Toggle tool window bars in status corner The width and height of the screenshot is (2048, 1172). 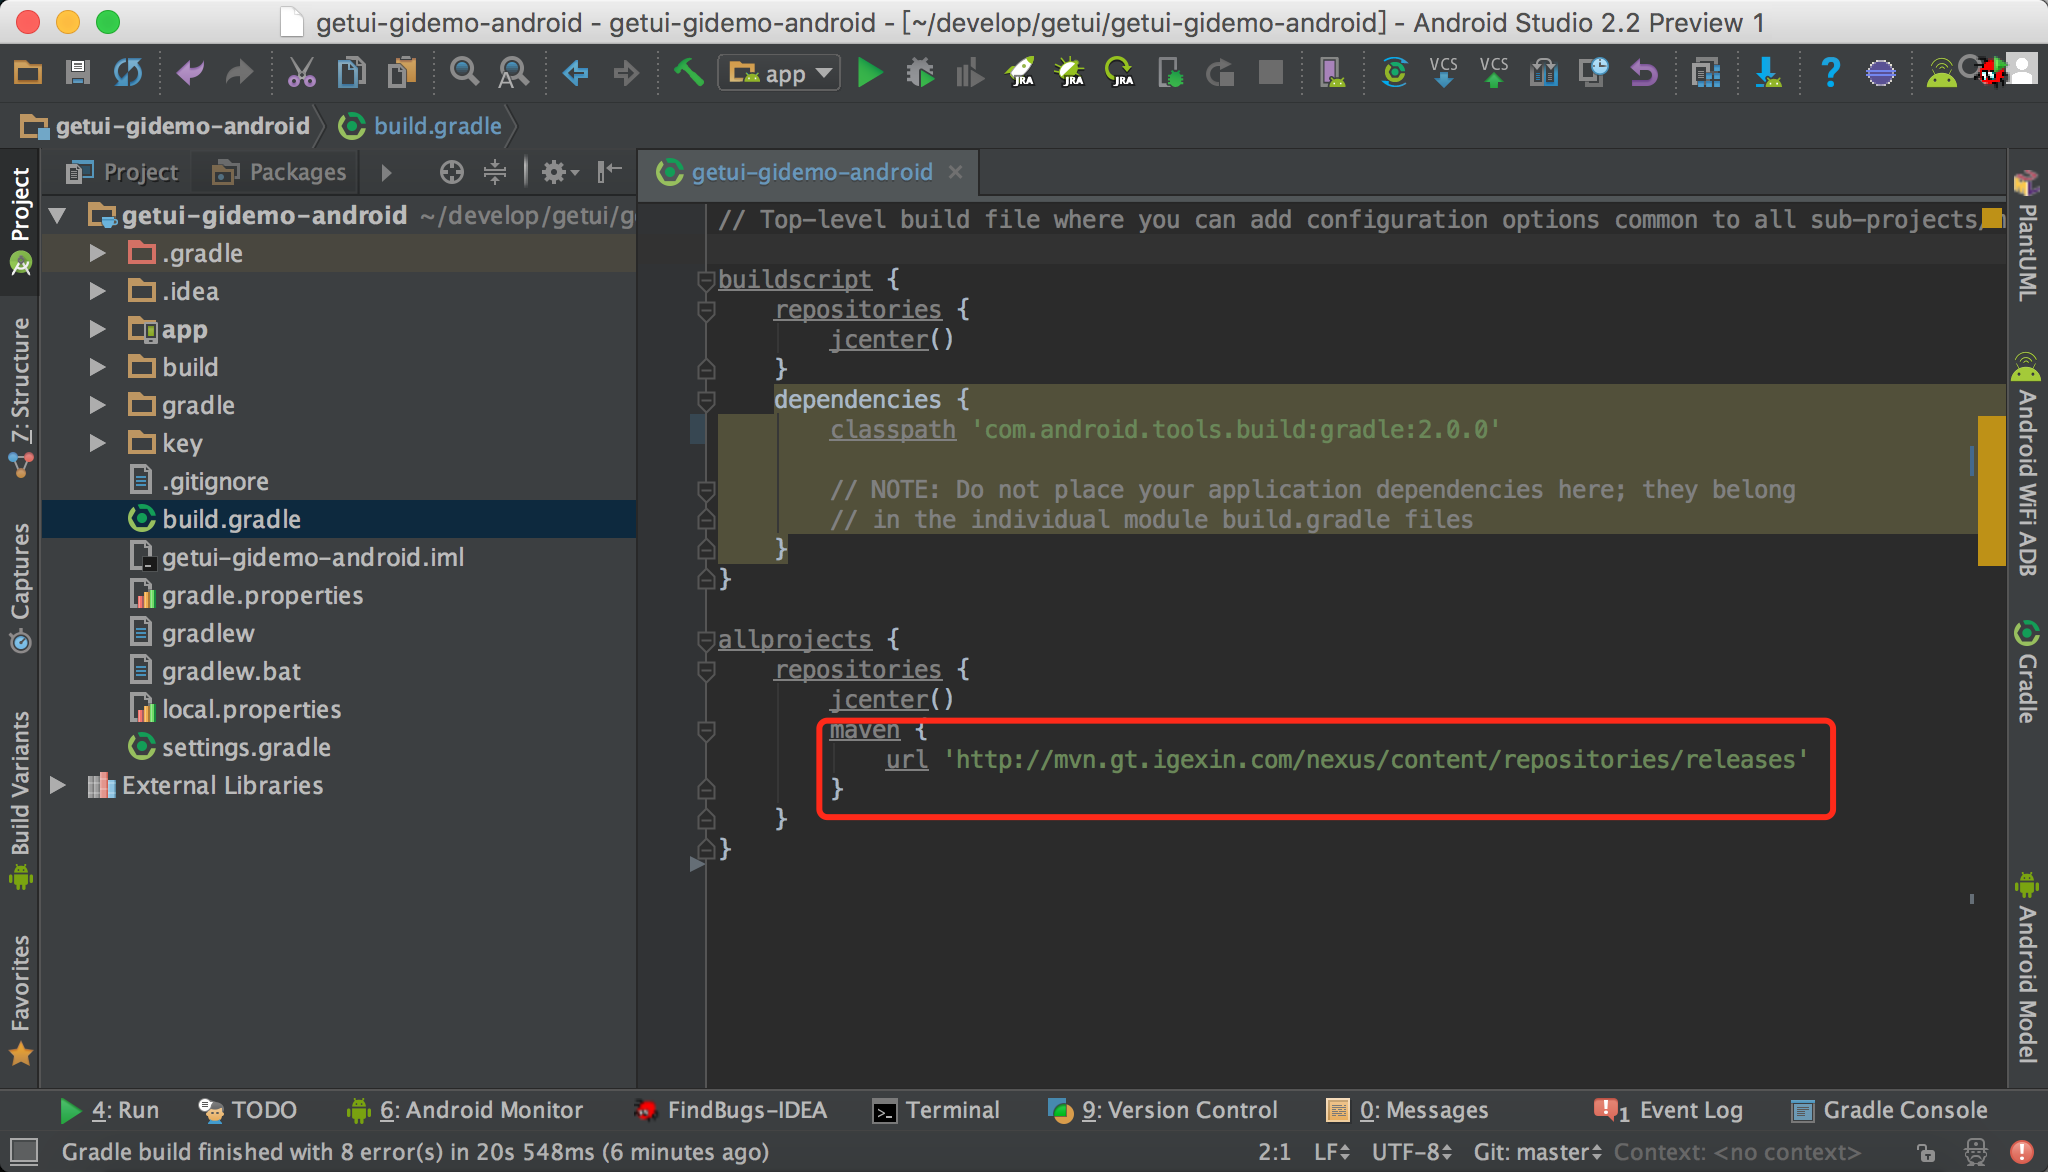pos(23,1151)
